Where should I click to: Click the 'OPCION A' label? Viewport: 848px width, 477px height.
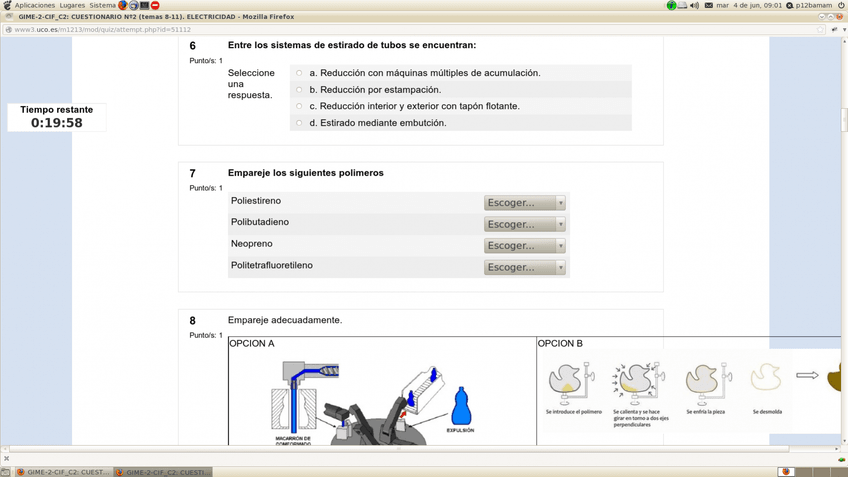coord(252,343)
